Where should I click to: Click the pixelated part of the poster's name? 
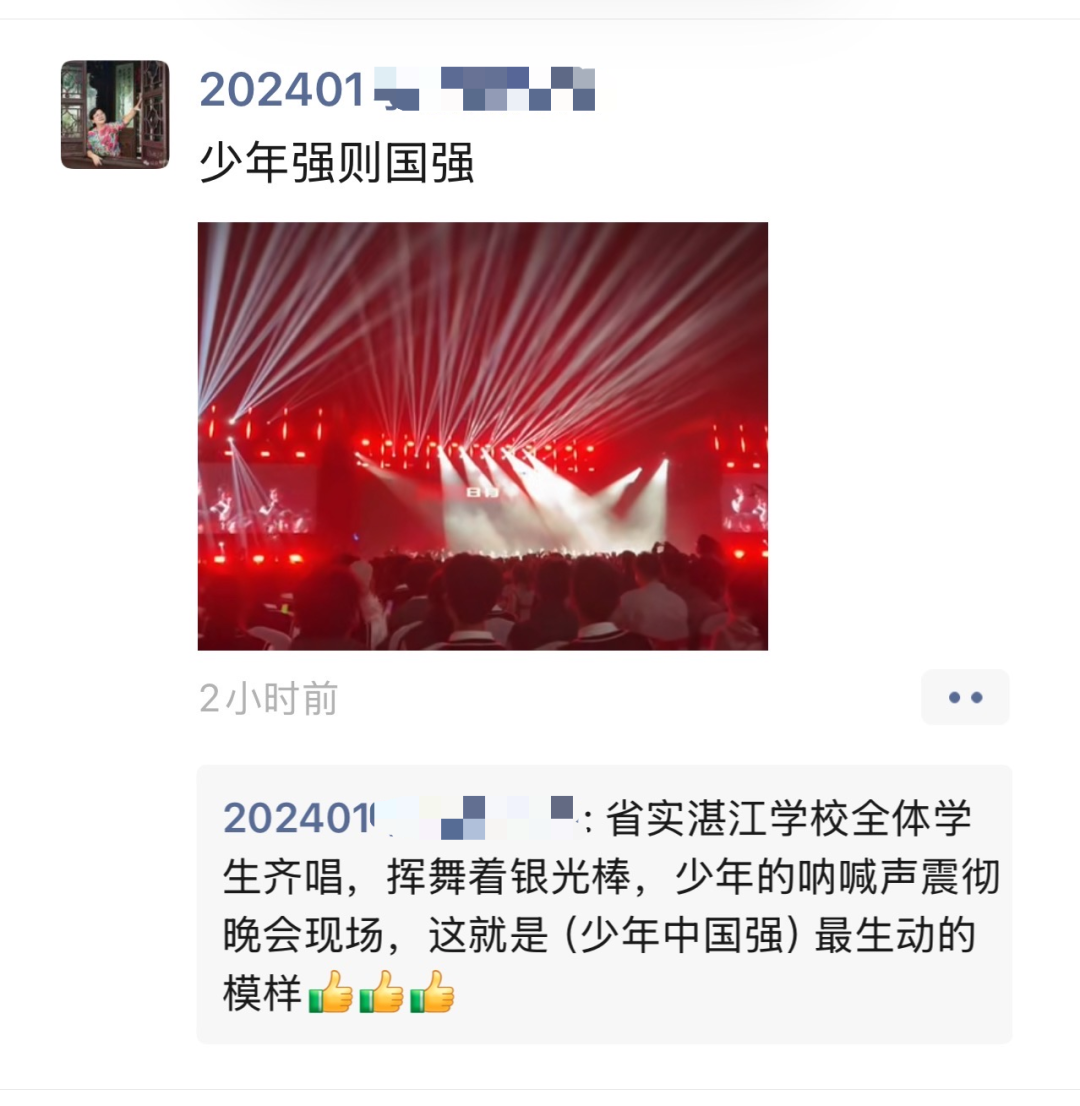click(x=485, y=90)
